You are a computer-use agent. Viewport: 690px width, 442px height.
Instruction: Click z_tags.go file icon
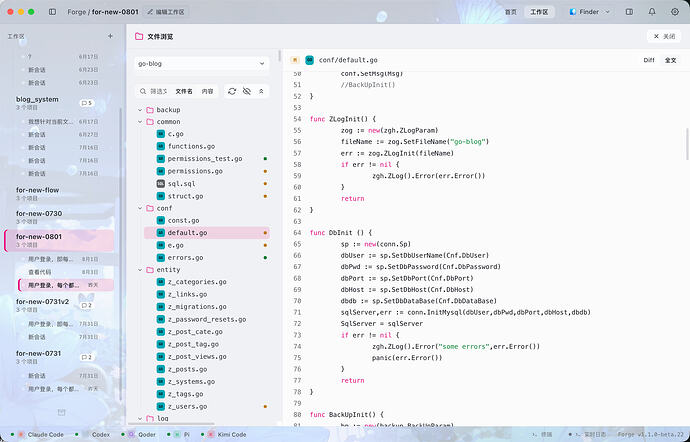point(161,394)
